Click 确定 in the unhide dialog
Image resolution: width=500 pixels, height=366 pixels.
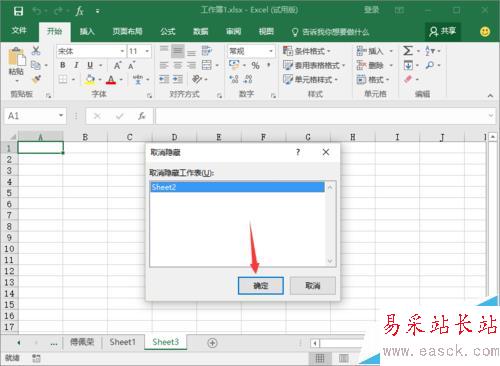261,286
